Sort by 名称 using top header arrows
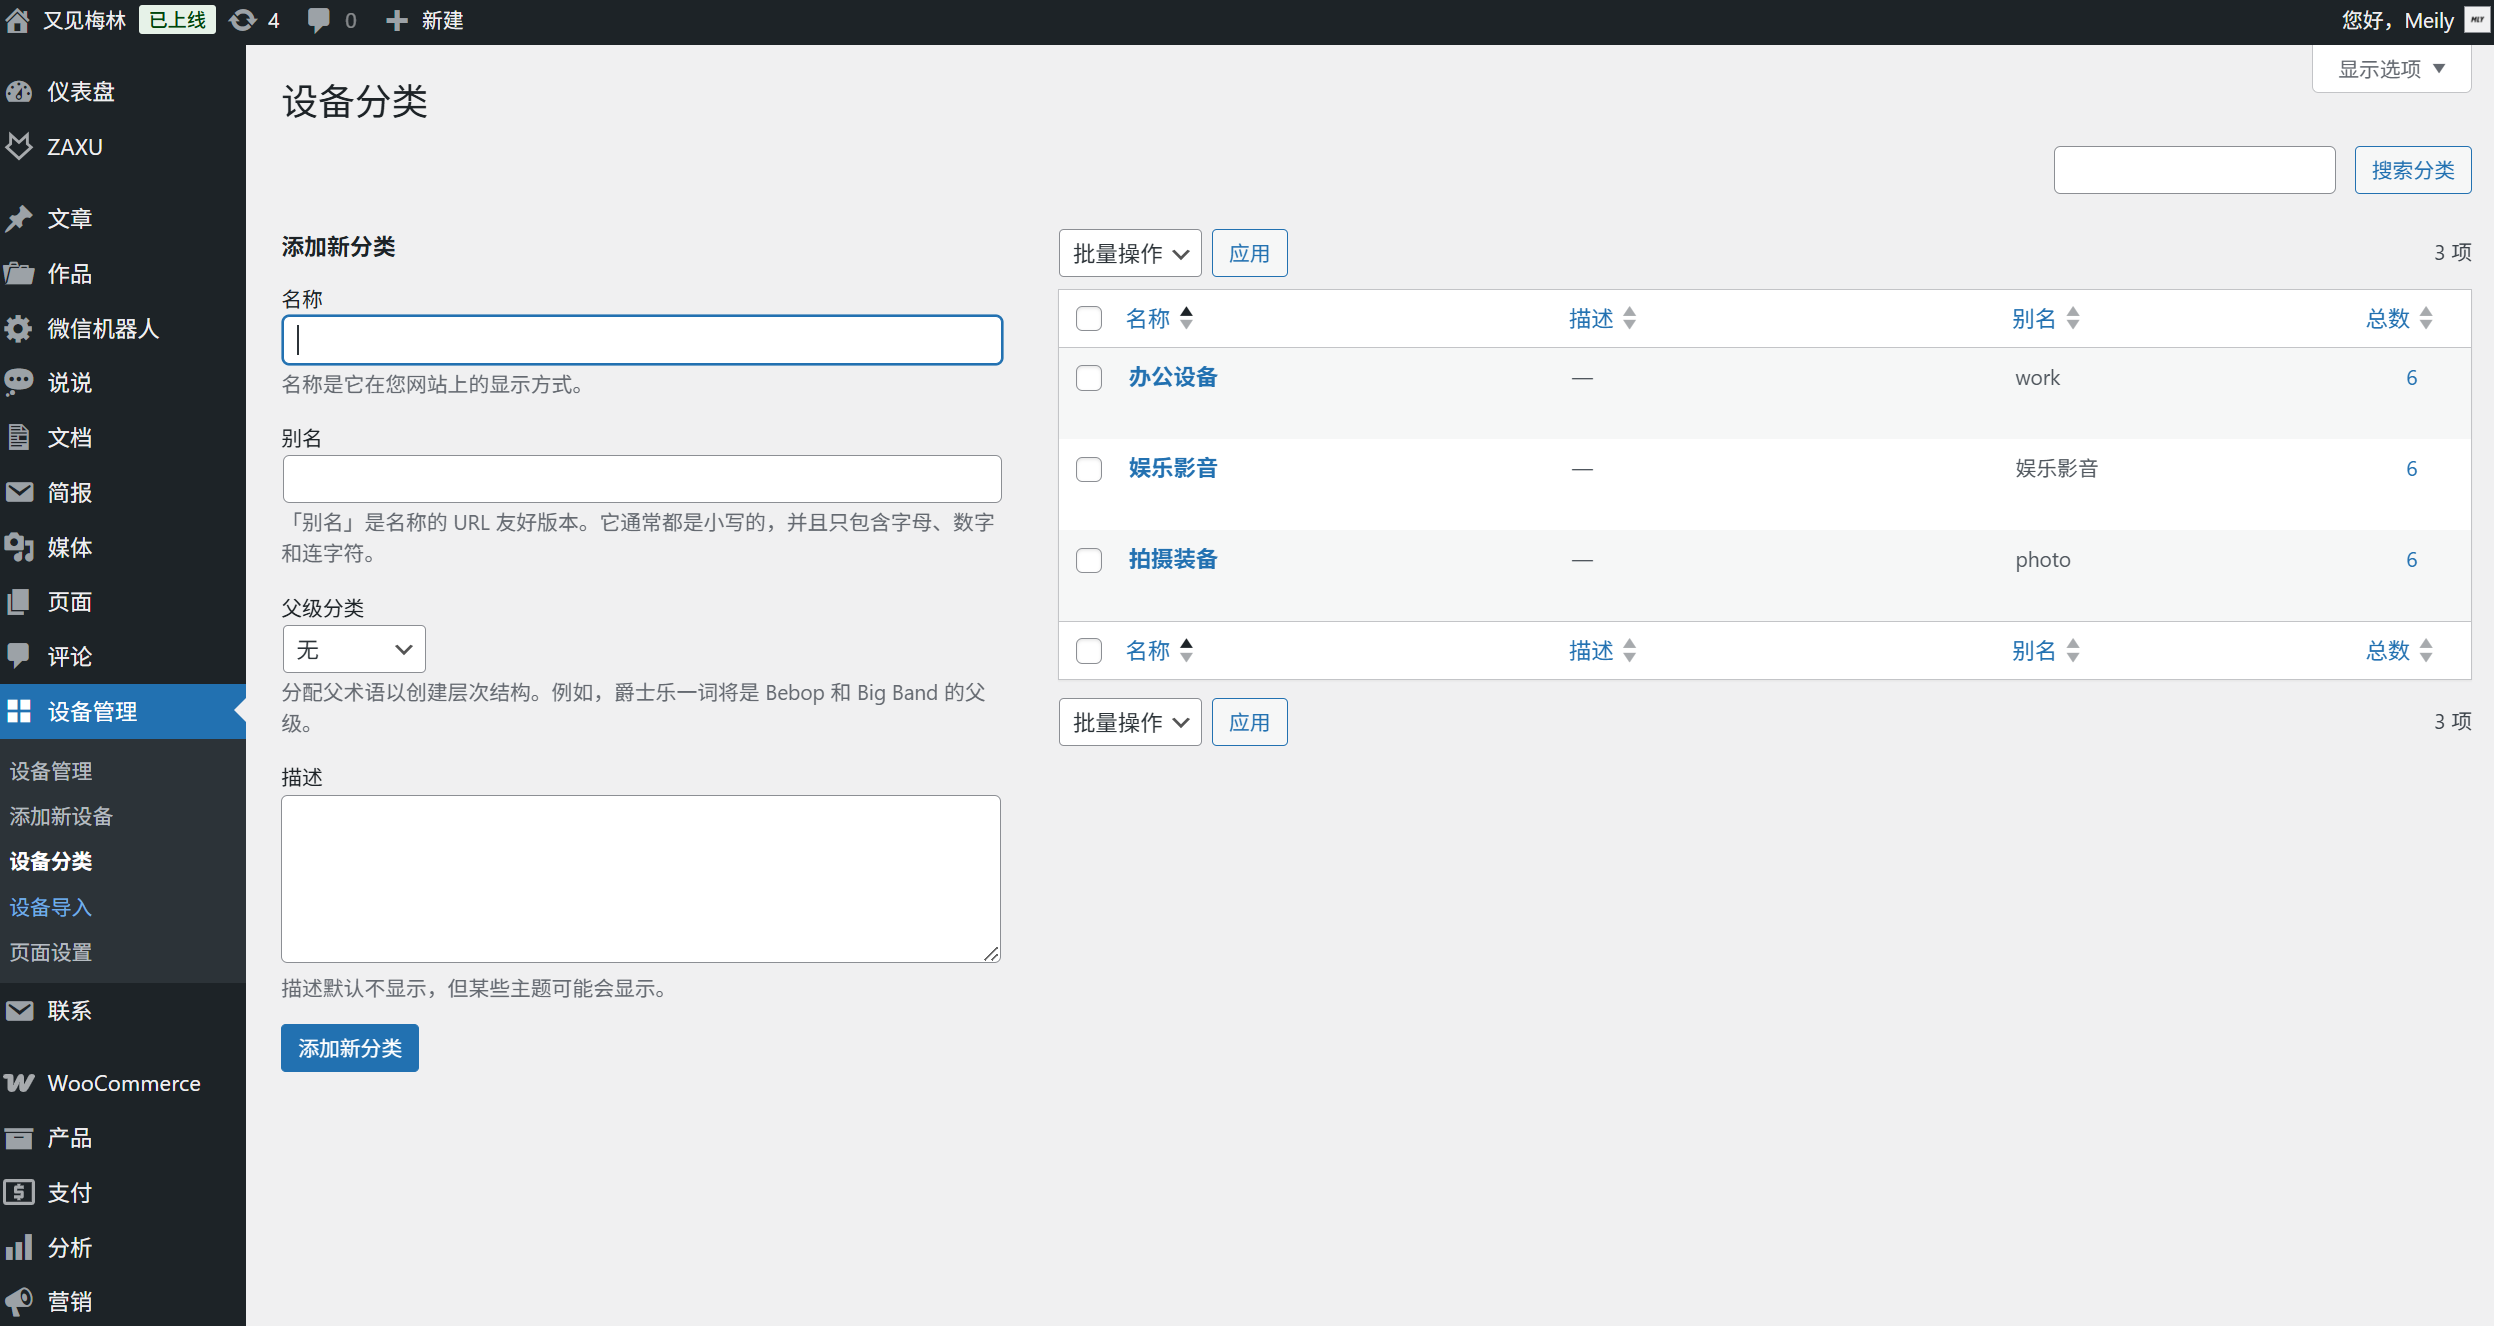 click(1186, 319)
